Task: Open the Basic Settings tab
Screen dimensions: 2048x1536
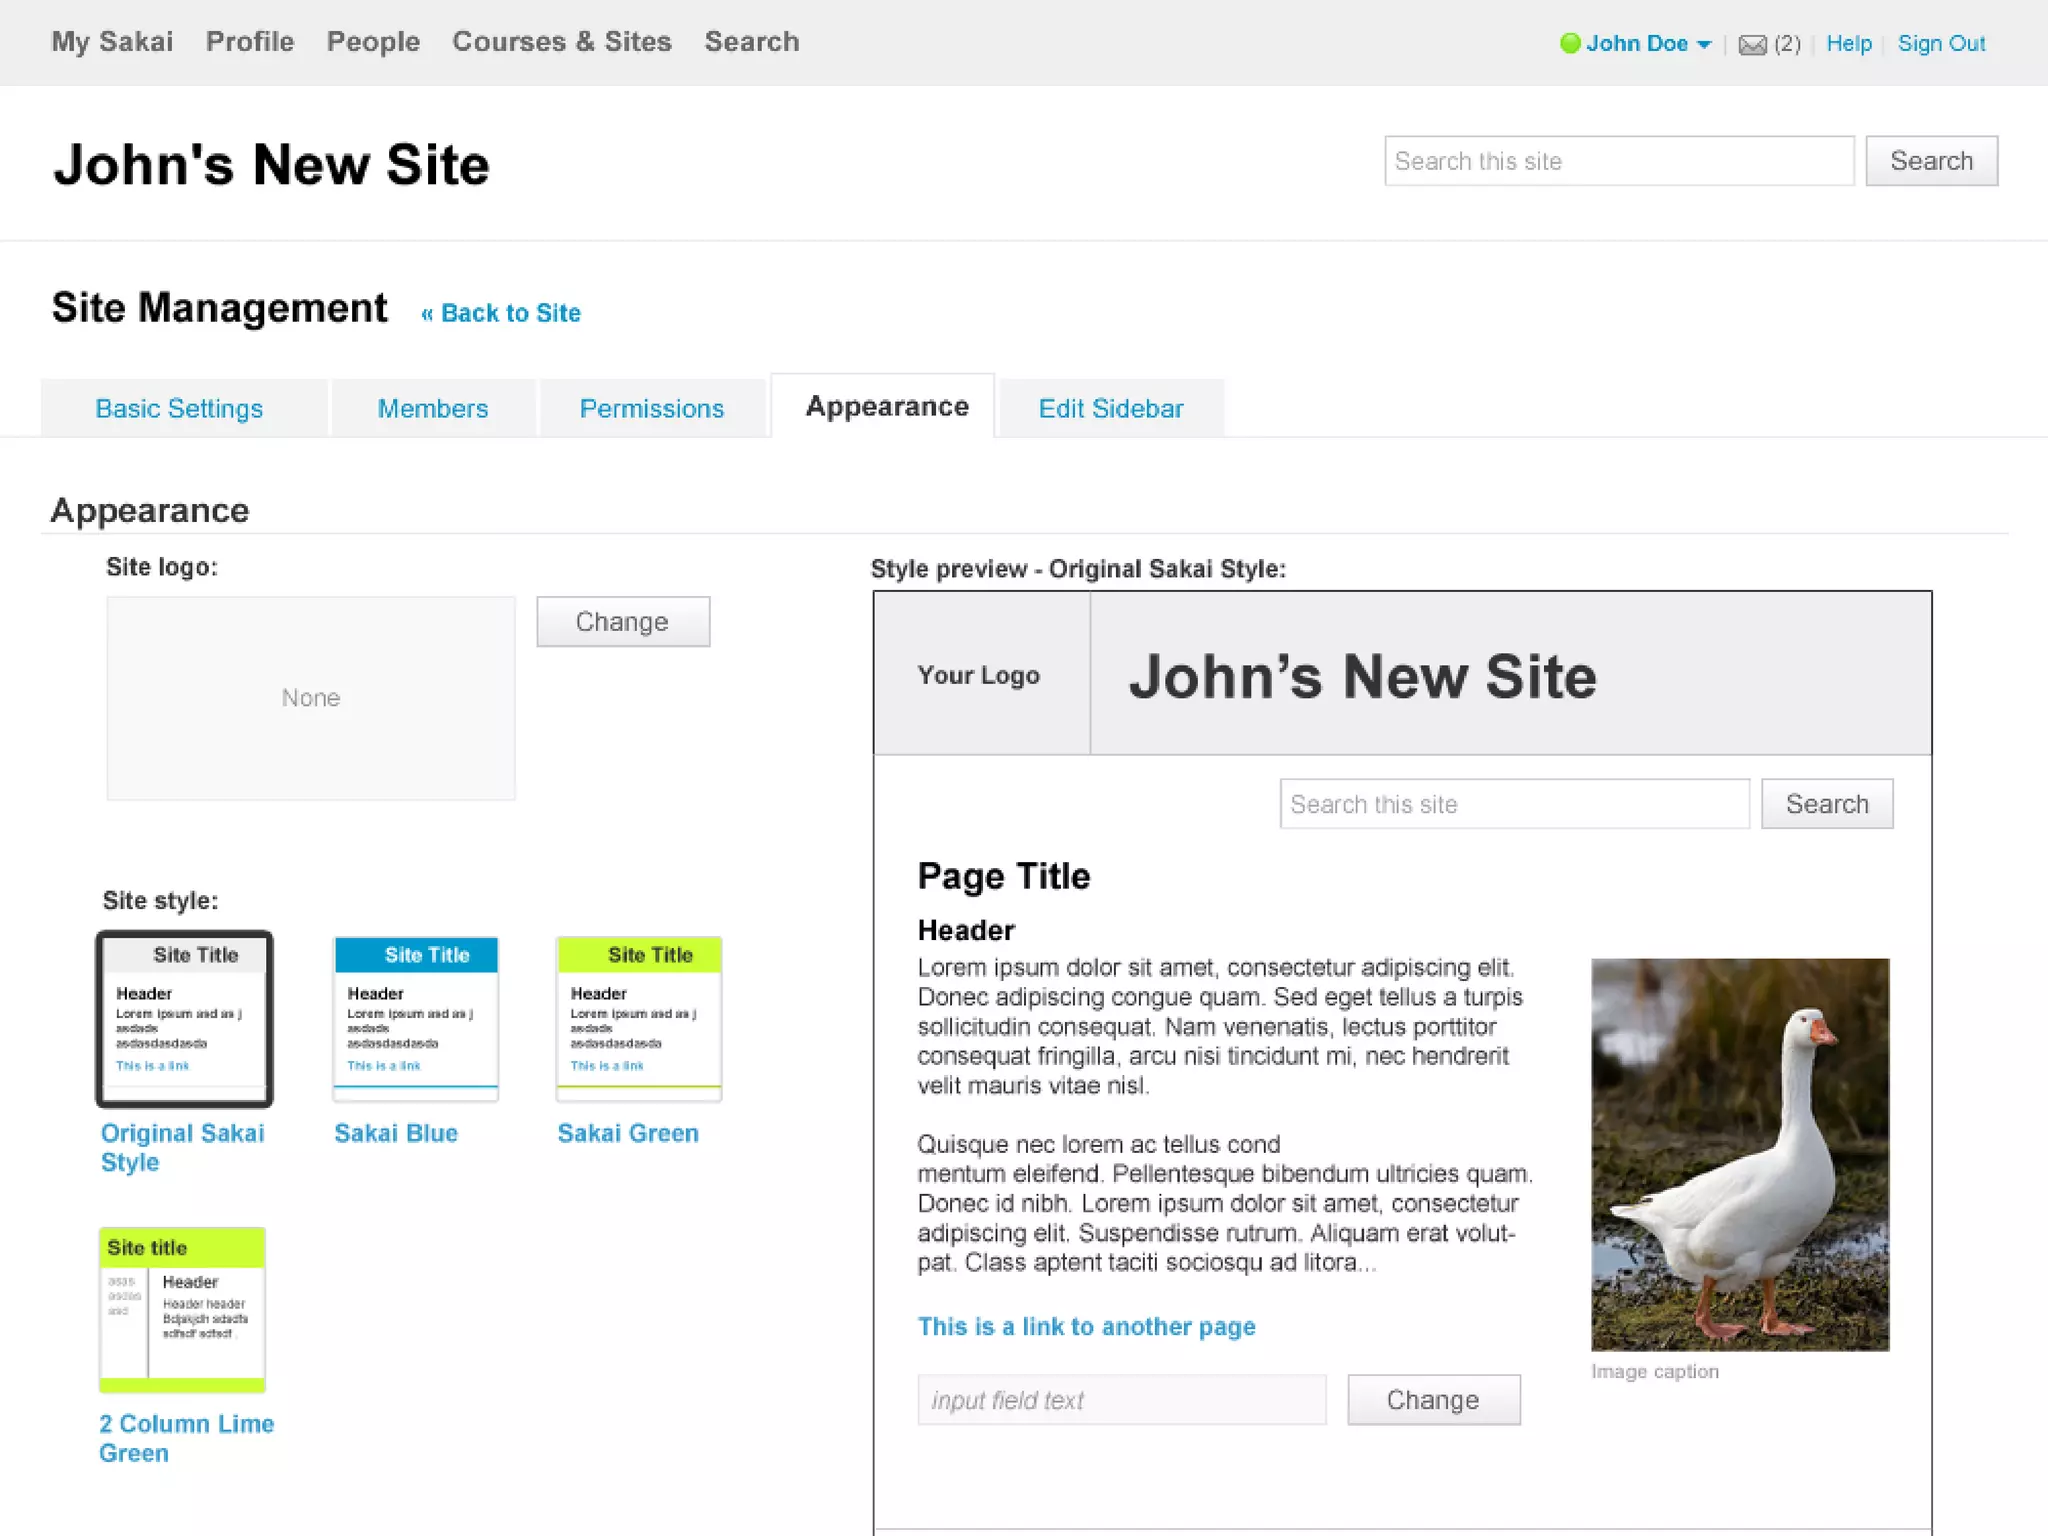Action: pyautogui.click(x=179, y=409)
